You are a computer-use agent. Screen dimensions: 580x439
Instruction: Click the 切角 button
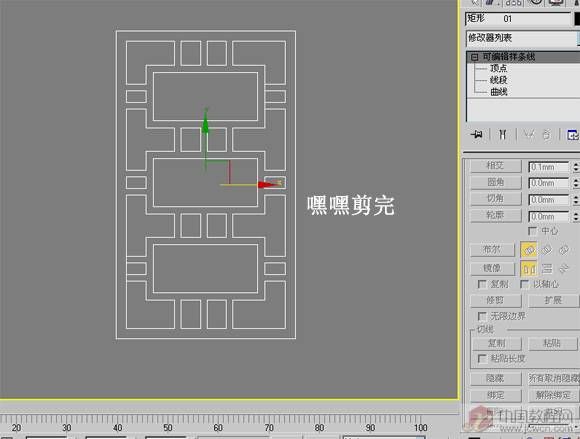click(x=496, y=199)
